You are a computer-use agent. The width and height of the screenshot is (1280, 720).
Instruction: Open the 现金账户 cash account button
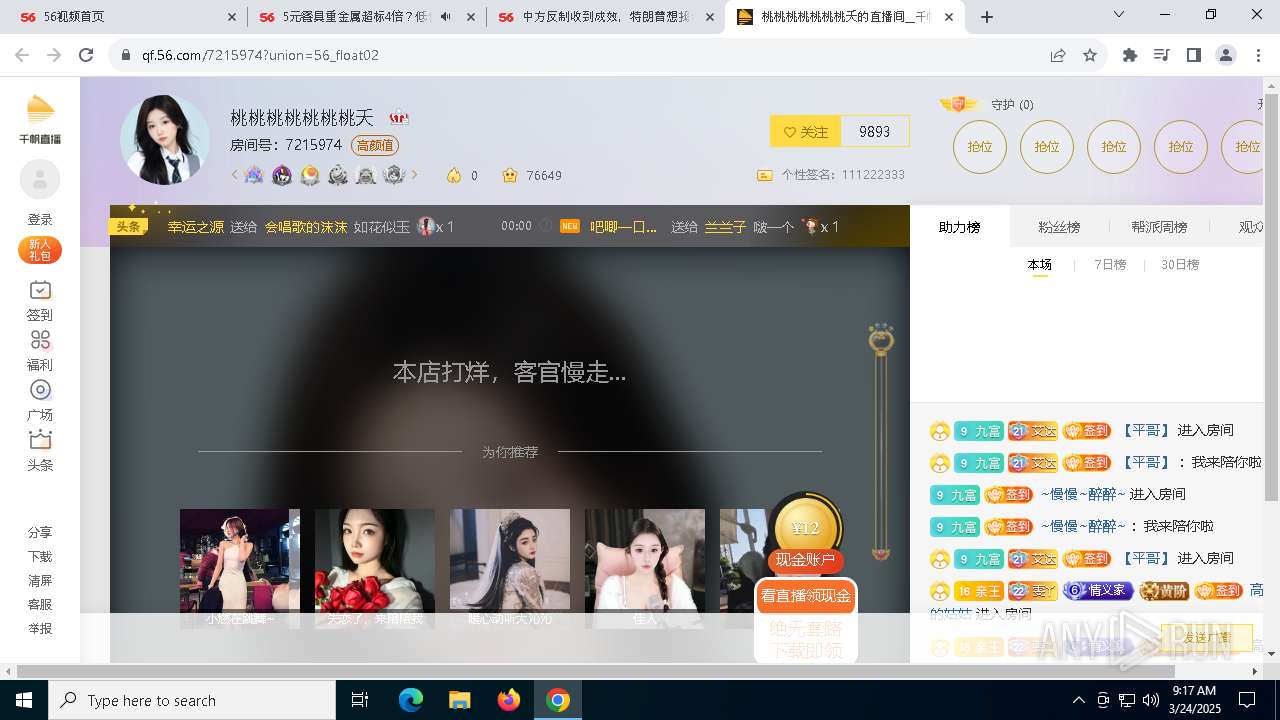click(x=805, y=560)
